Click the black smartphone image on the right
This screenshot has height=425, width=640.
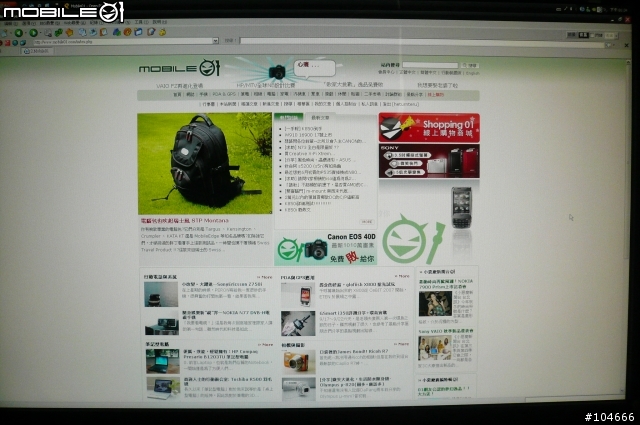click(462, 207)
